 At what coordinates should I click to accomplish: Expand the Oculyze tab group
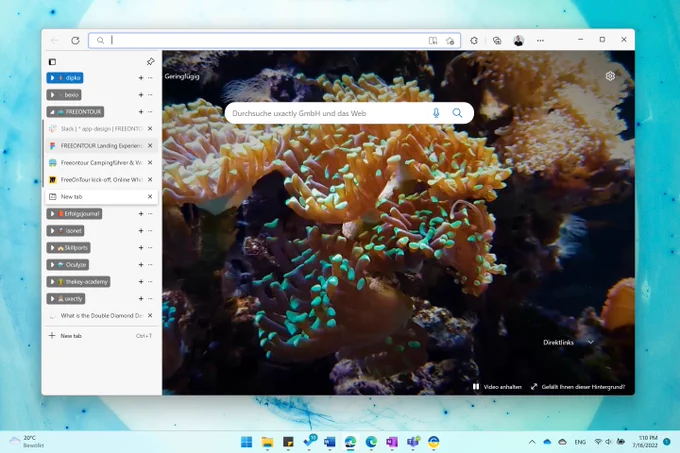click(52, 264)
